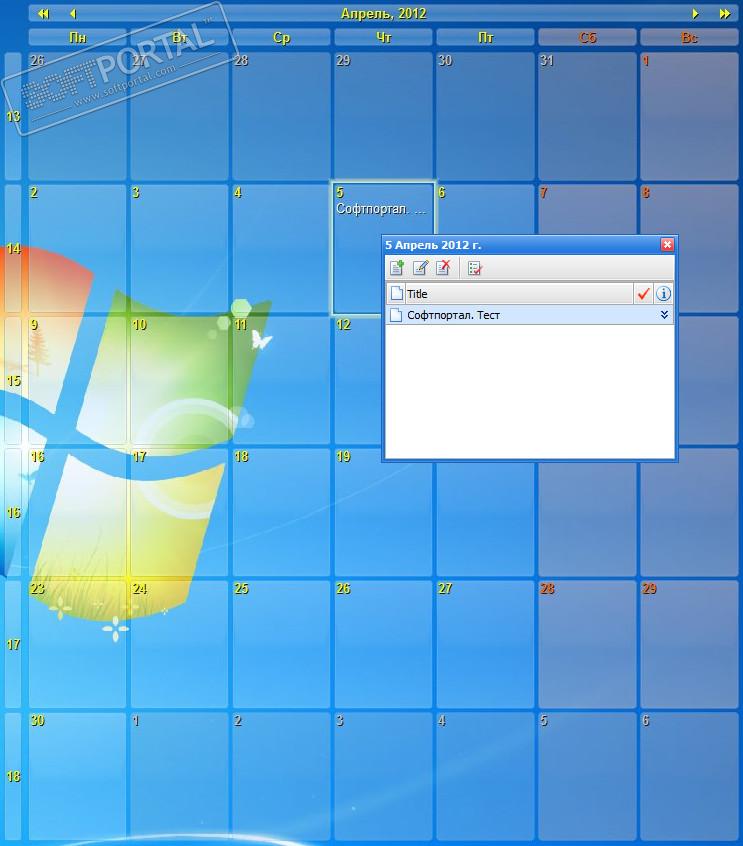Select week number 14
This screenshot has height=846, width=743.
pos(13,248)
